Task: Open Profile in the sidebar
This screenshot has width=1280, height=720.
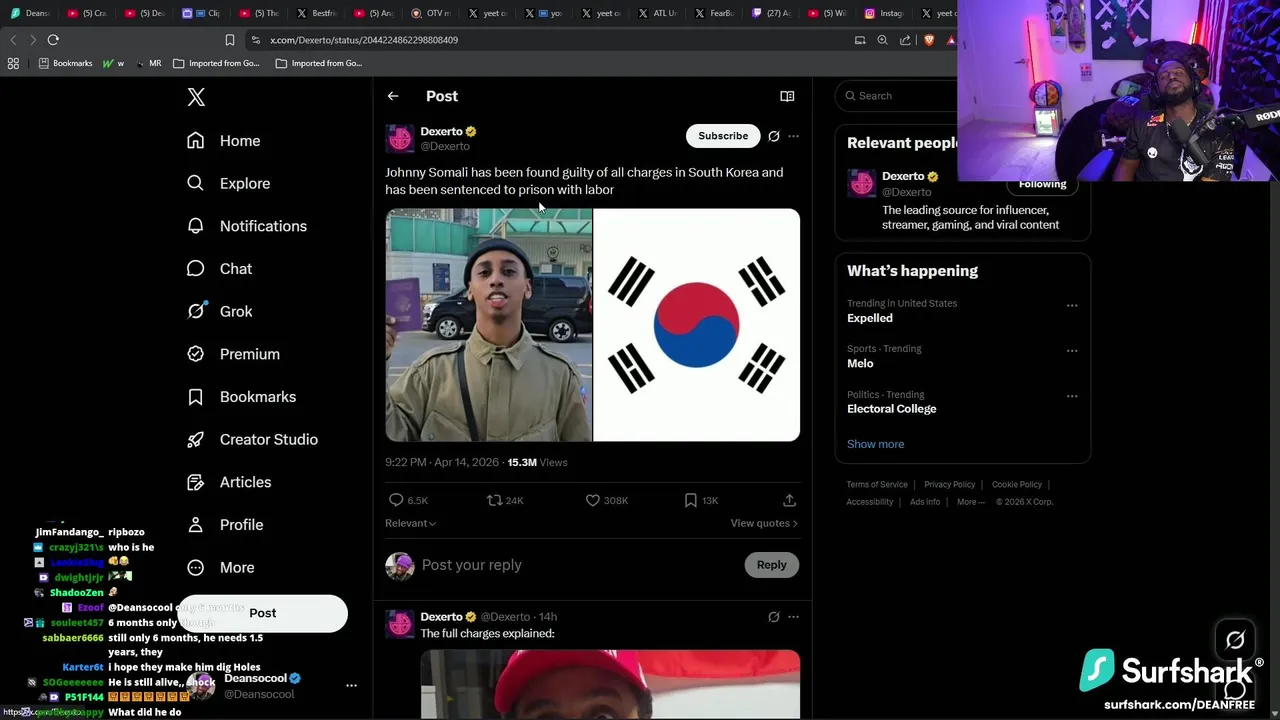Action: click(x=225, y=525)
